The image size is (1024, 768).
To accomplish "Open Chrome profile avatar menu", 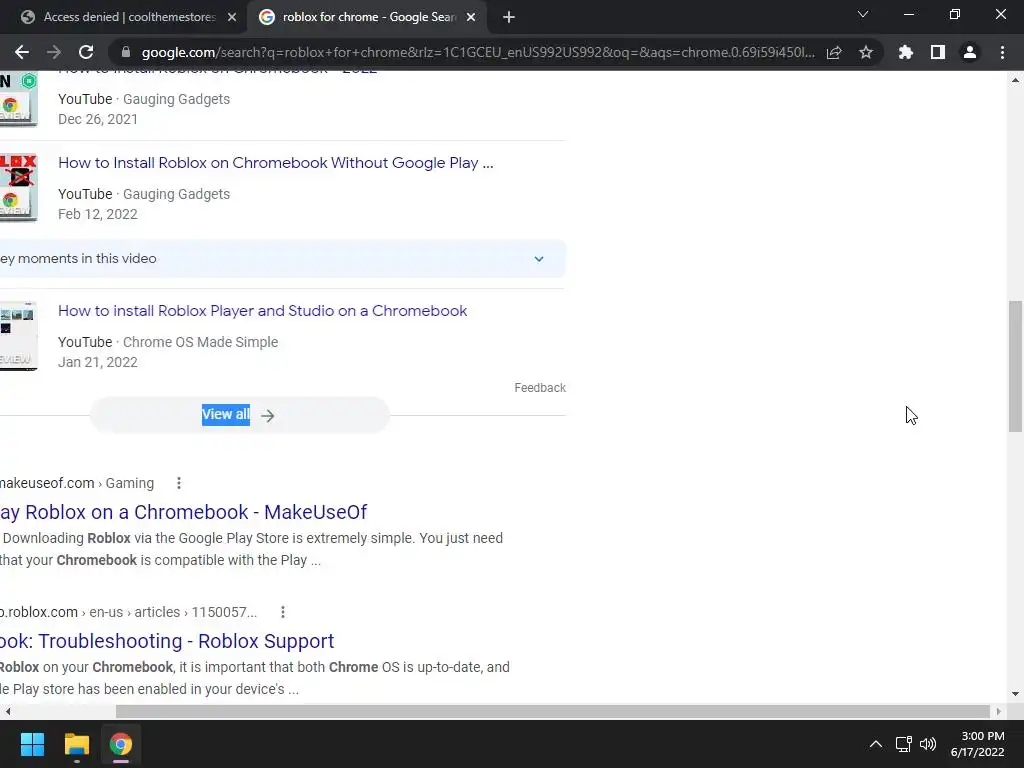I will 970,52.
